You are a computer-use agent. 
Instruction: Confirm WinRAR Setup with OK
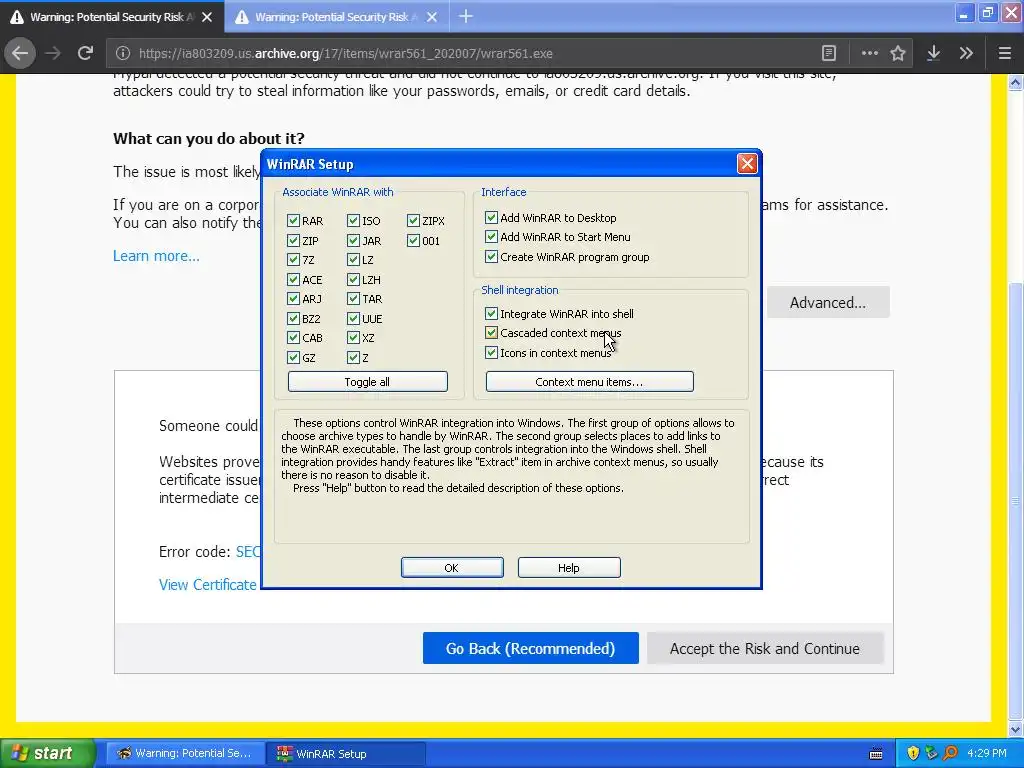[452, 568]
